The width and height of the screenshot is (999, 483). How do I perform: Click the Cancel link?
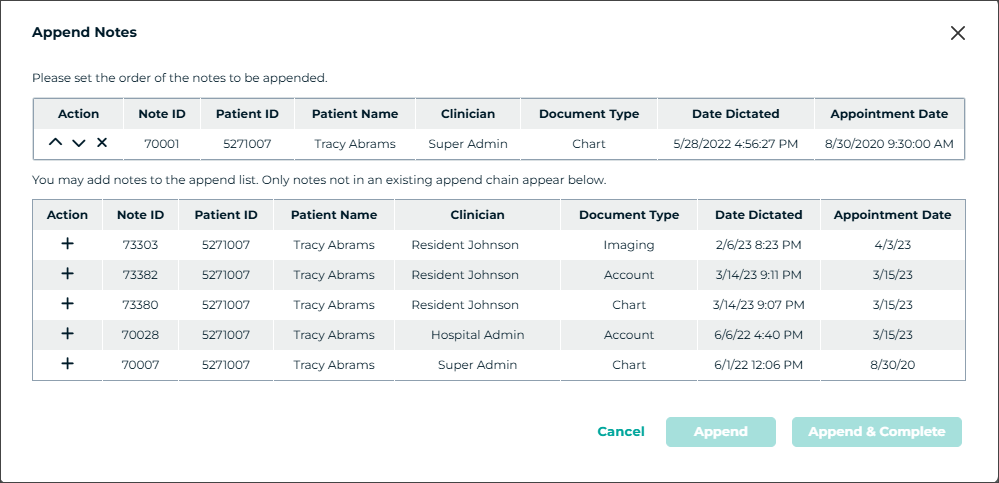click(621, 431)
